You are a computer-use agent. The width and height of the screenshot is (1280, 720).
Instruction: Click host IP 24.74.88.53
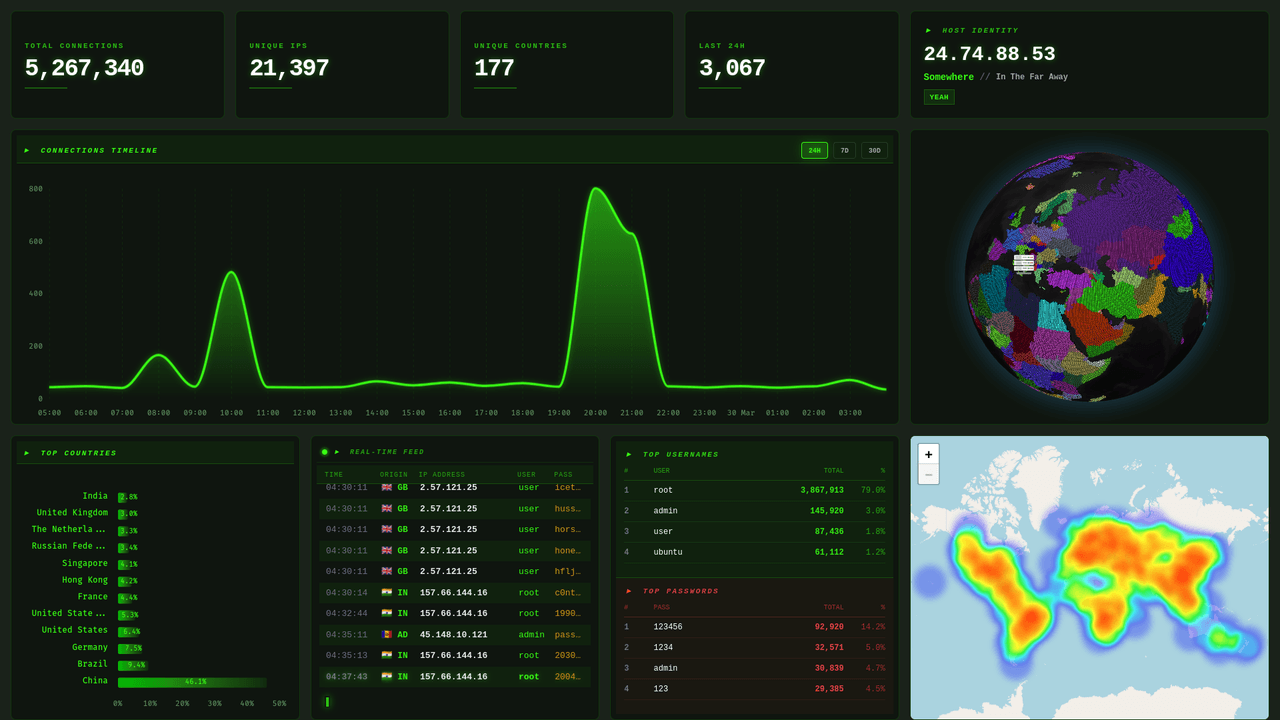click(x=989, y=54)
